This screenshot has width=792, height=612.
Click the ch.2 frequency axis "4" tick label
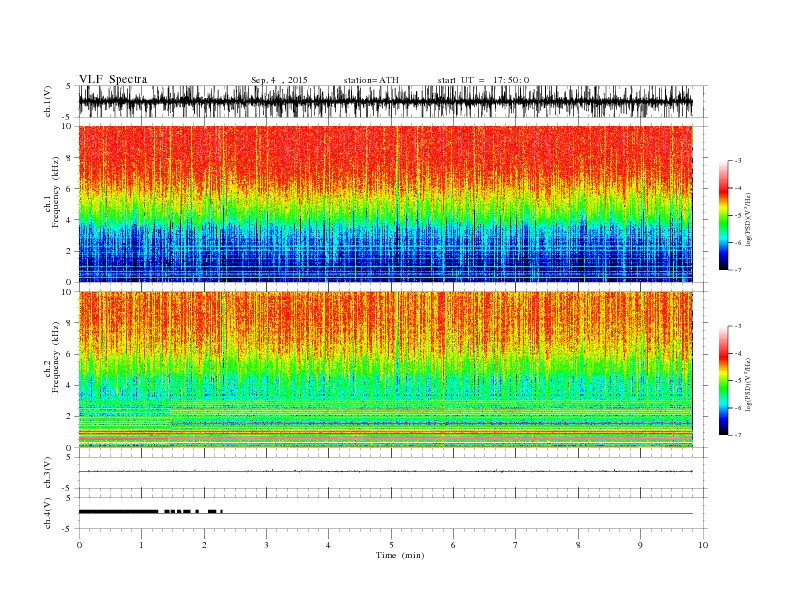[70, 386]
